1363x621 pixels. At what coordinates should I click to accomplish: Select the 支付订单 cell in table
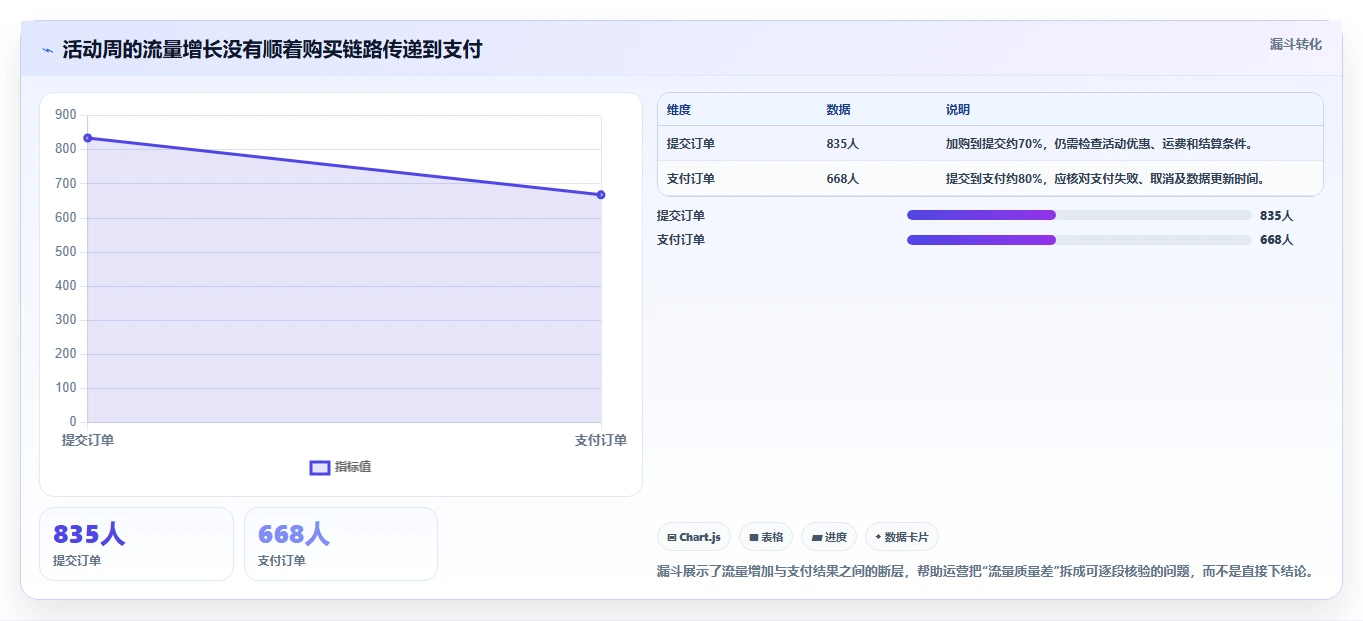691,179
